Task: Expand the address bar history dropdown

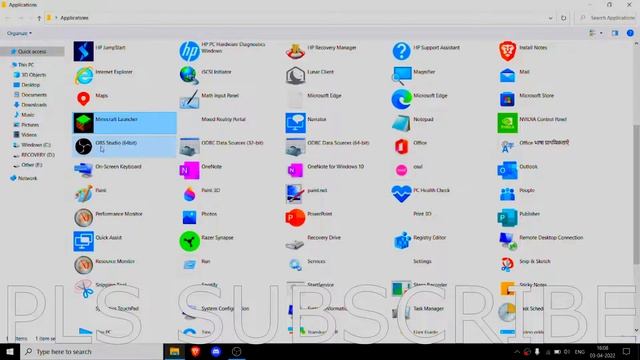Action: coord(550,18)
